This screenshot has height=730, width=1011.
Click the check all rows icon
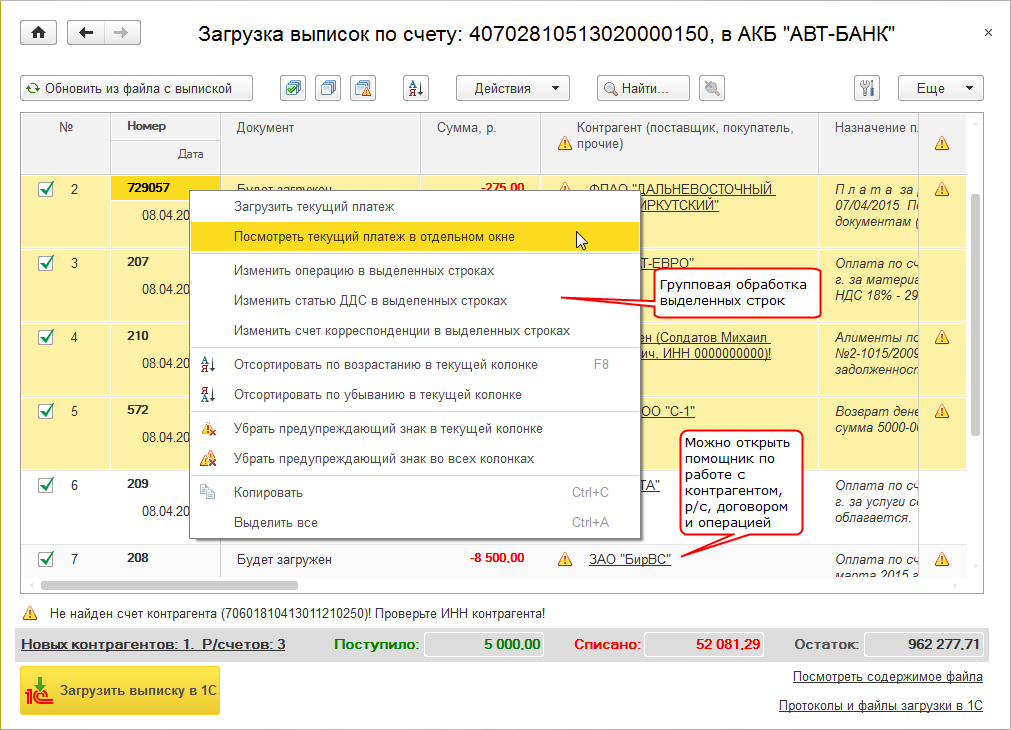pyautogui.click(x=293, y=88)
